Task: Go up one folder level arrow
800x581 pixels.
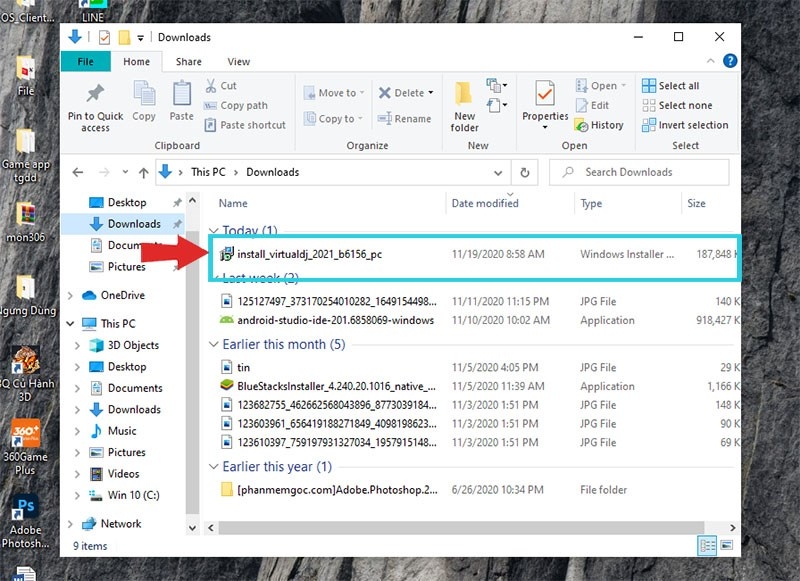Action: pyautogui.click(x=143, y=173)
